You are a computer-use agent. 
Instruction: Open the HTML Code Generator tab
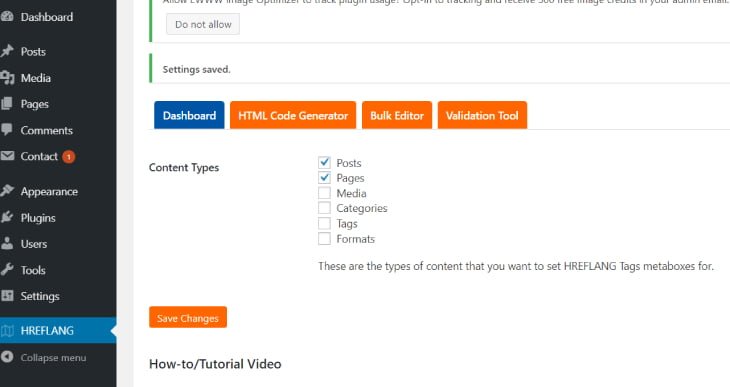tap(293, 115)
